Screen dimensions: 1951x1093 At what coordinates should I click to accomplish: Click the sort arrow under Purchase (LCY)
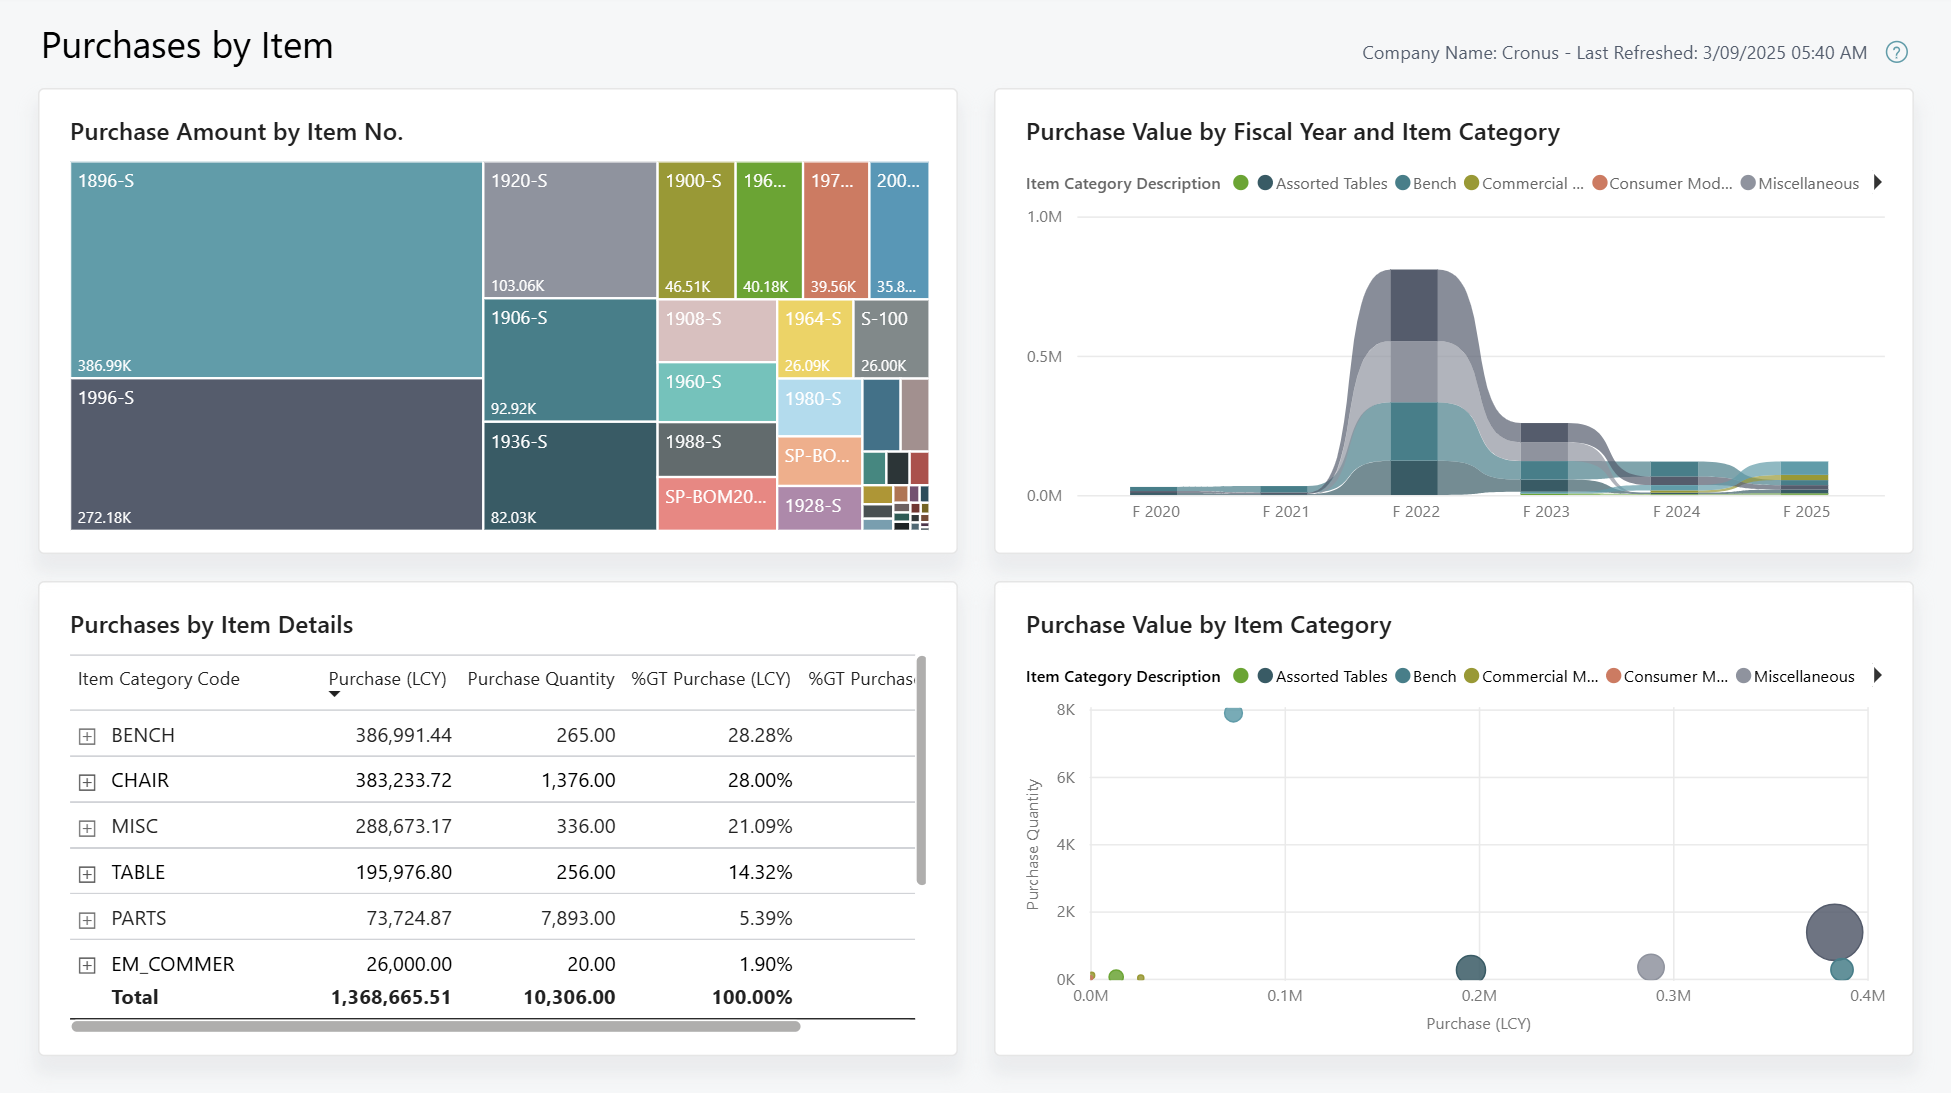point(334,692)
